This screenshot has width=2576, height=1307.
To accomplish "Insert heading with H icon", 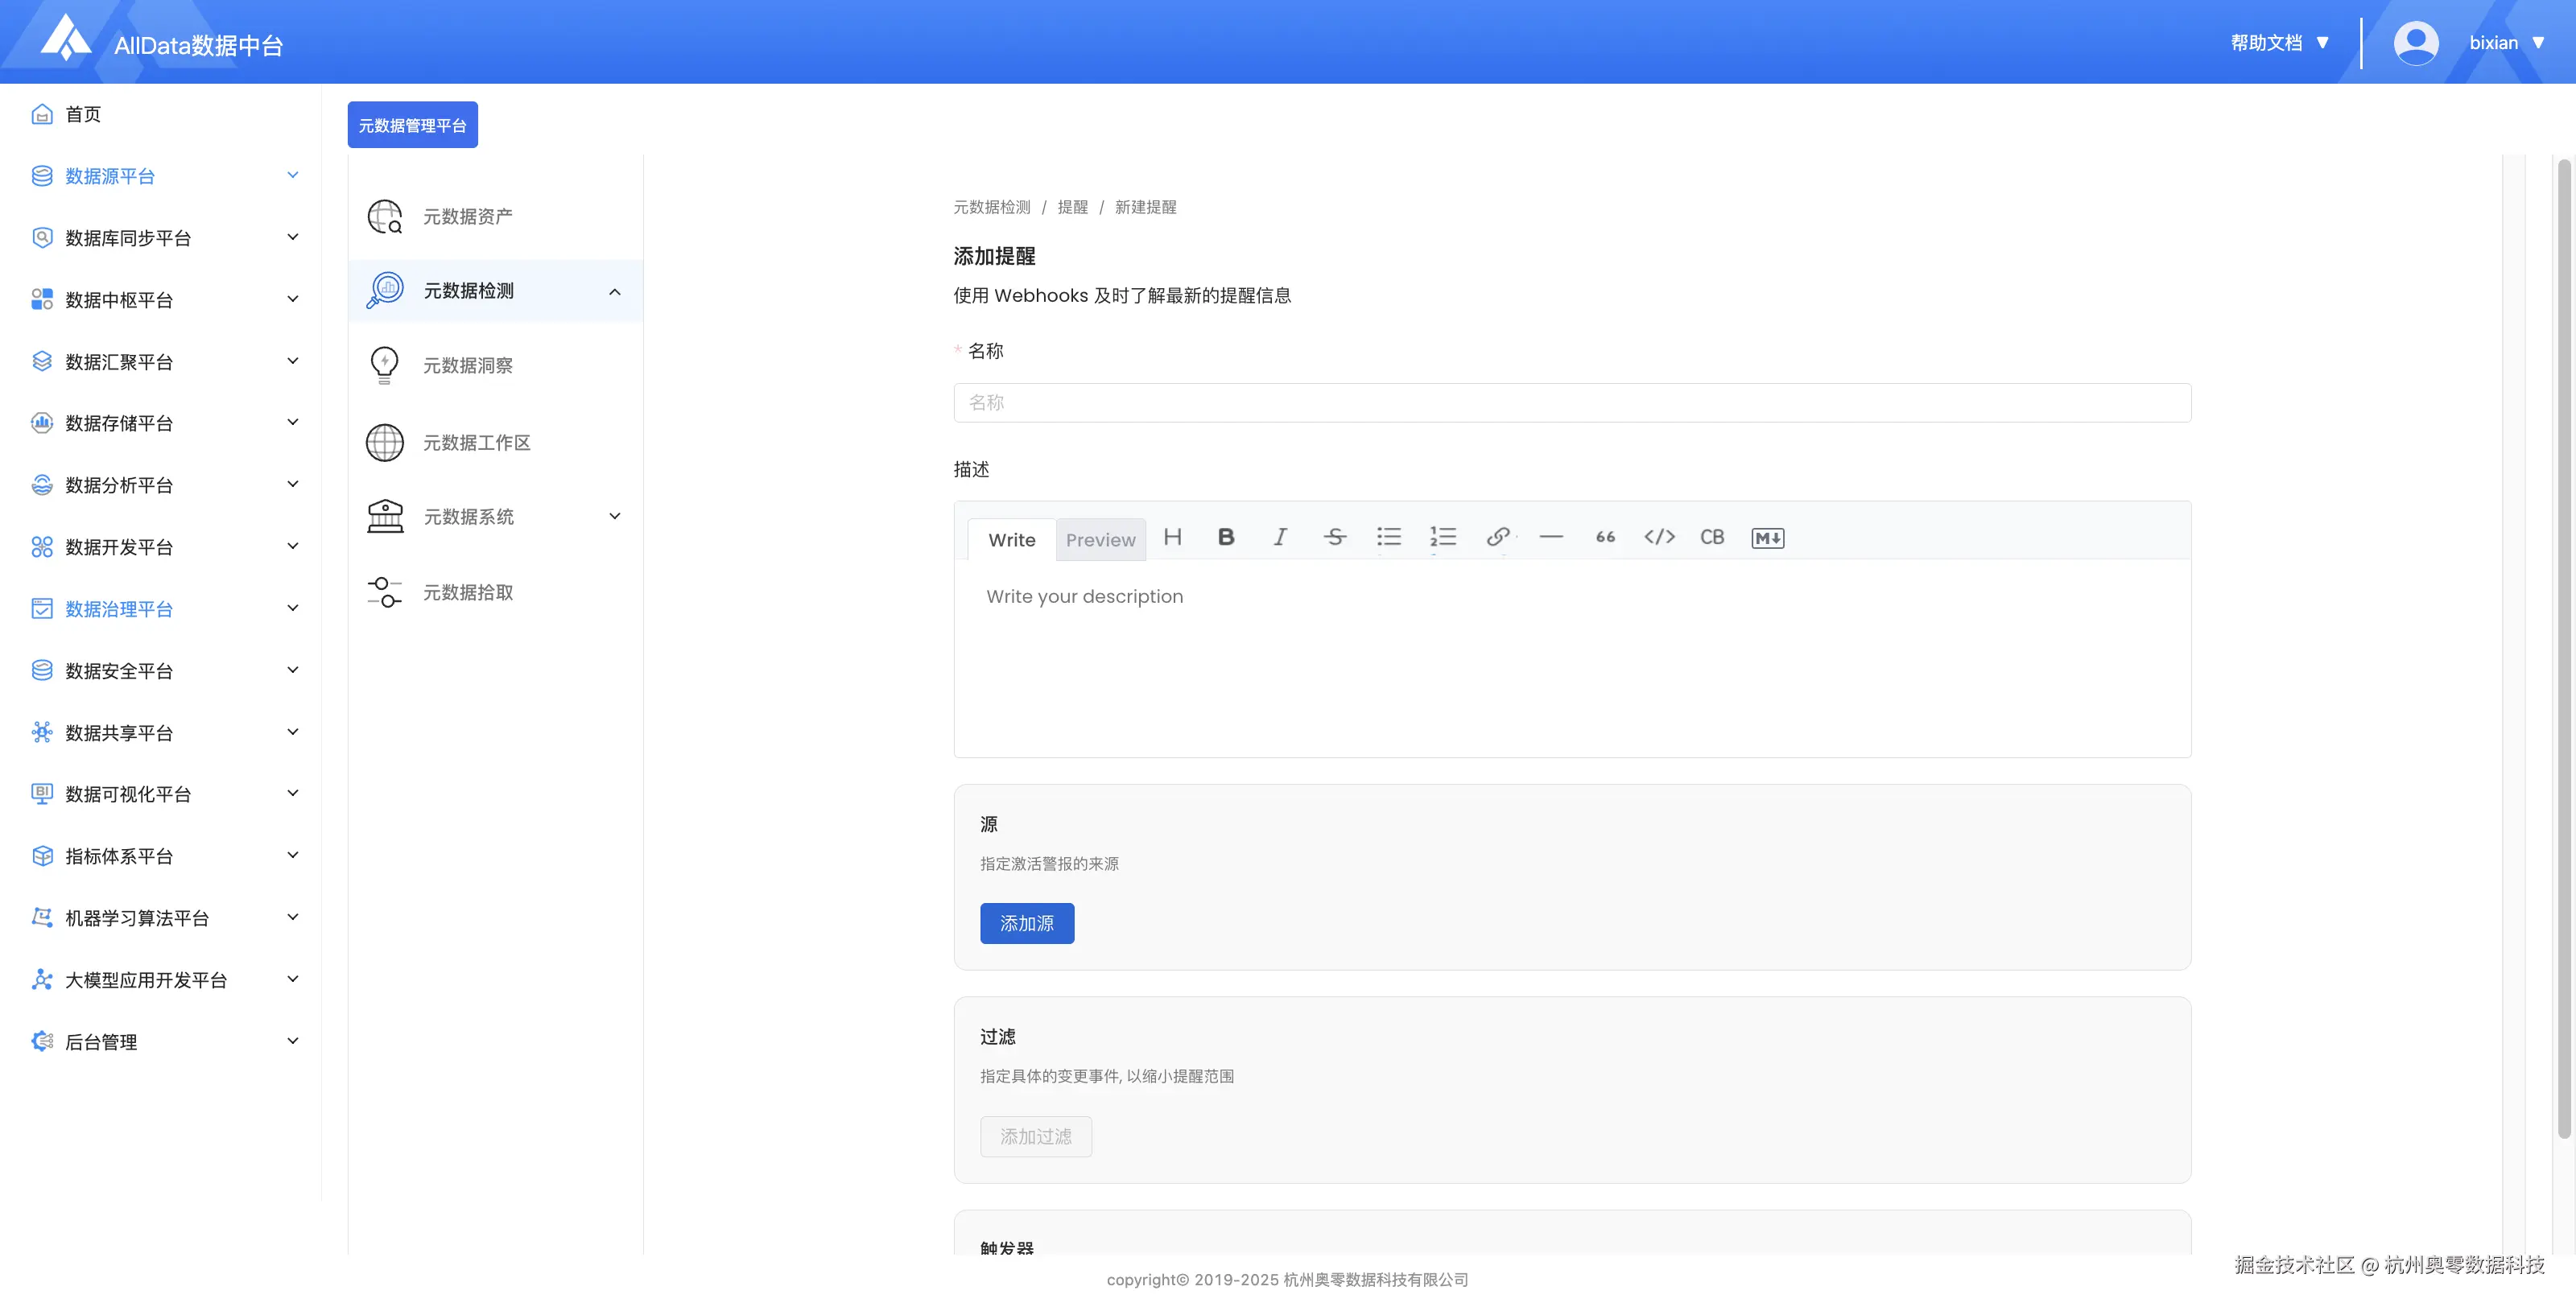I will (1172, 537).
